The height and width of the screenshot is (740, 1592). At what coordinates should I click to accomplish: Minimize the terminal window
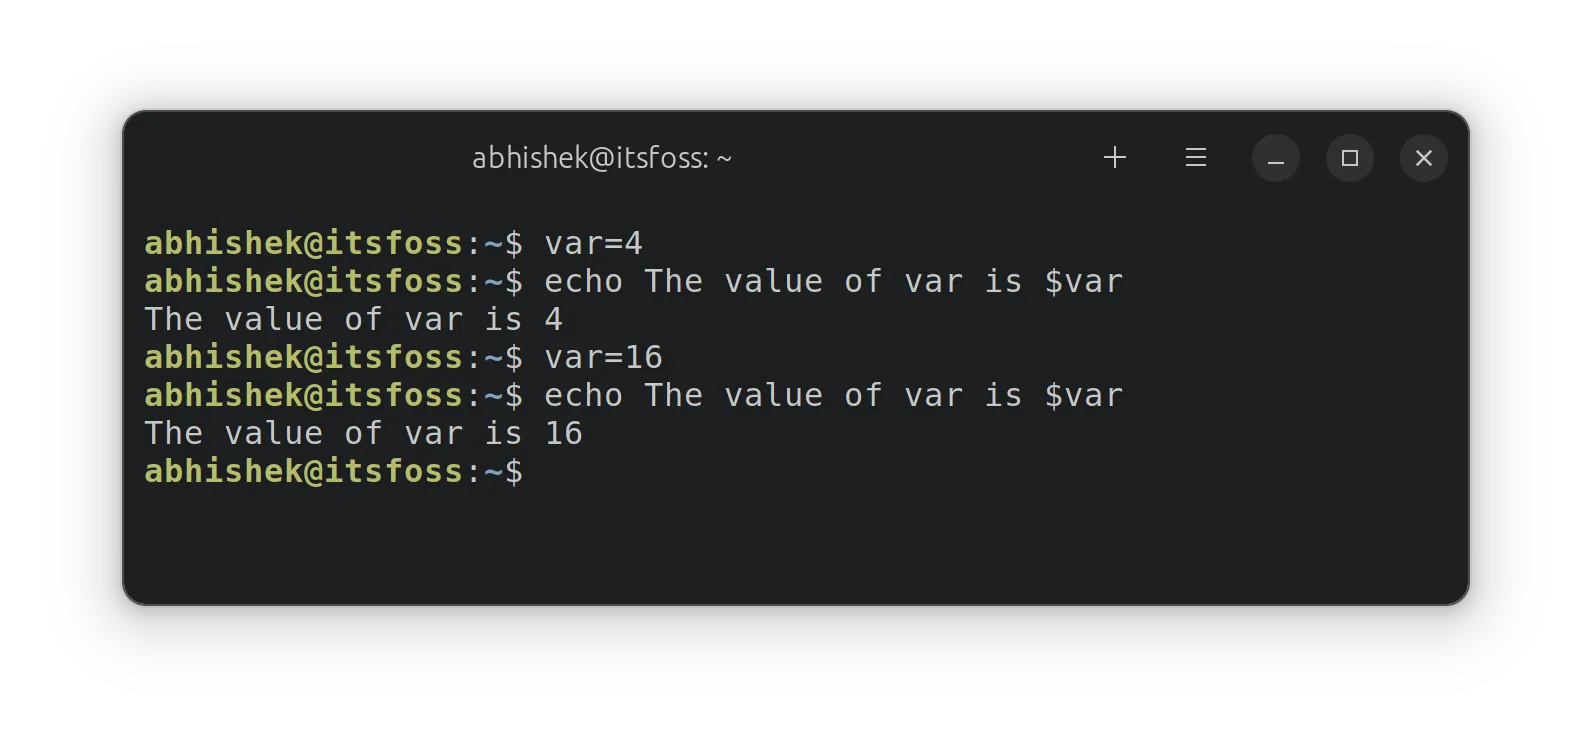click(1276, 158)
